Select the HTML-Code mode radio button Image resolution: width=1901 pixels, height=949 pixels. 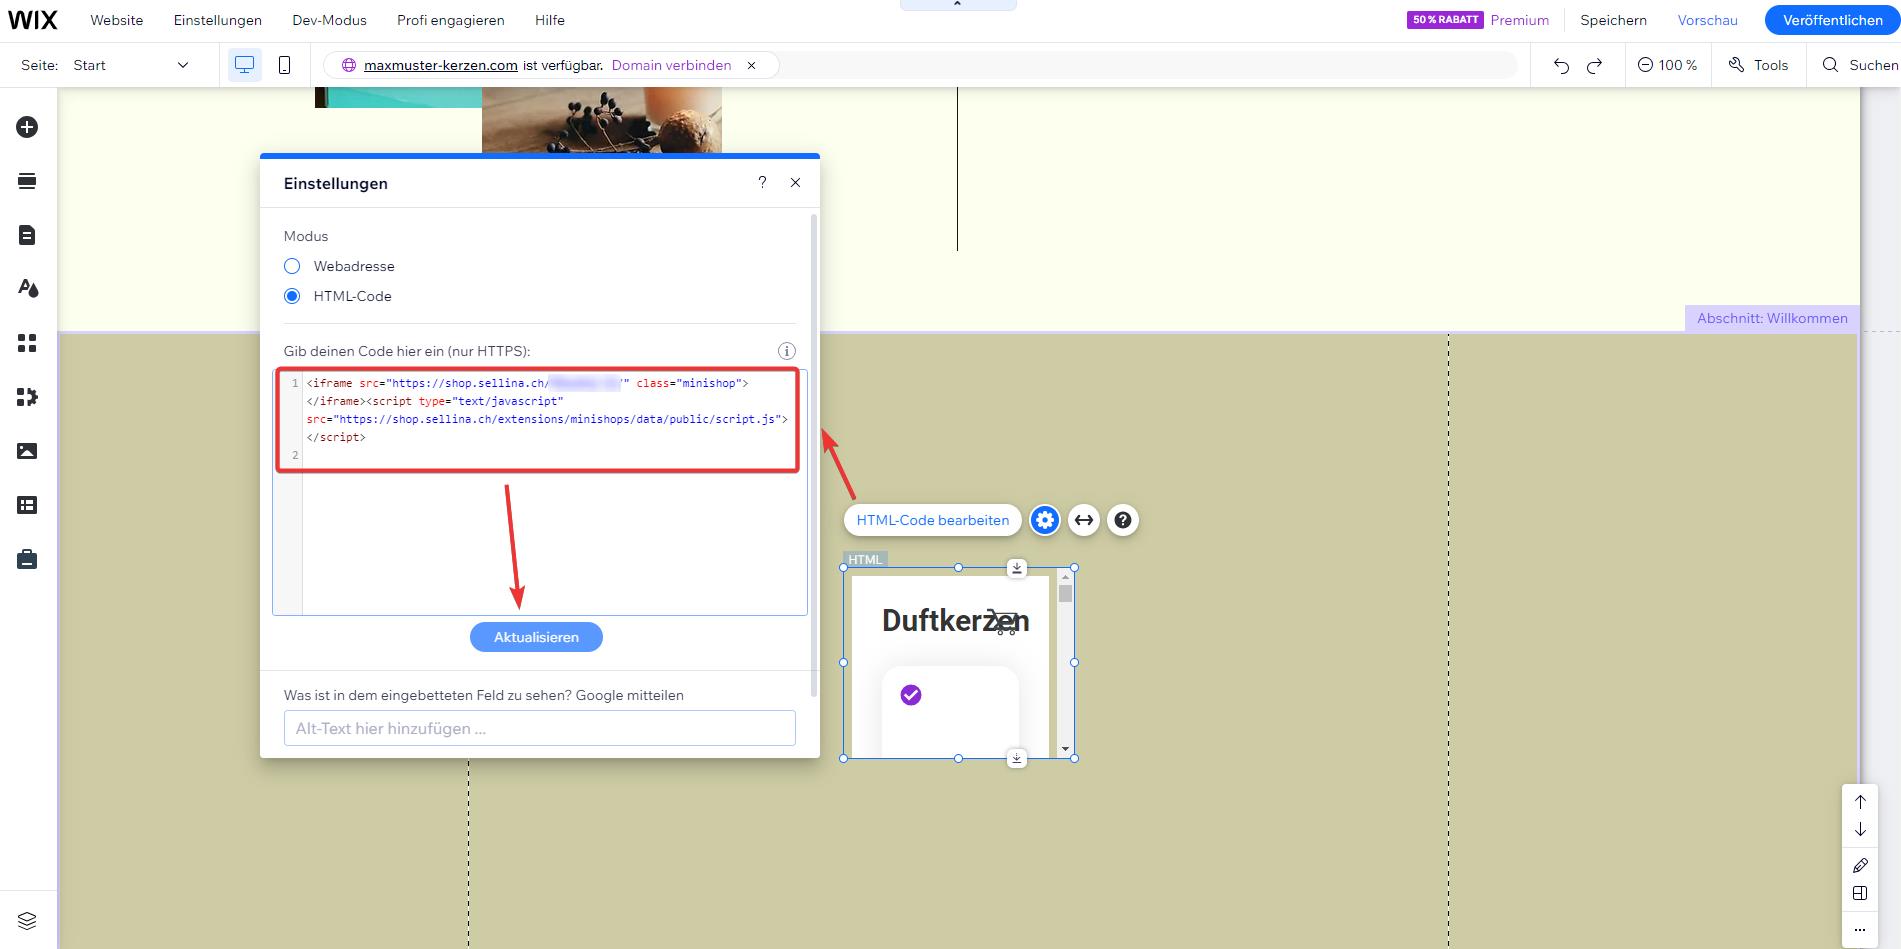click(292, 296)
